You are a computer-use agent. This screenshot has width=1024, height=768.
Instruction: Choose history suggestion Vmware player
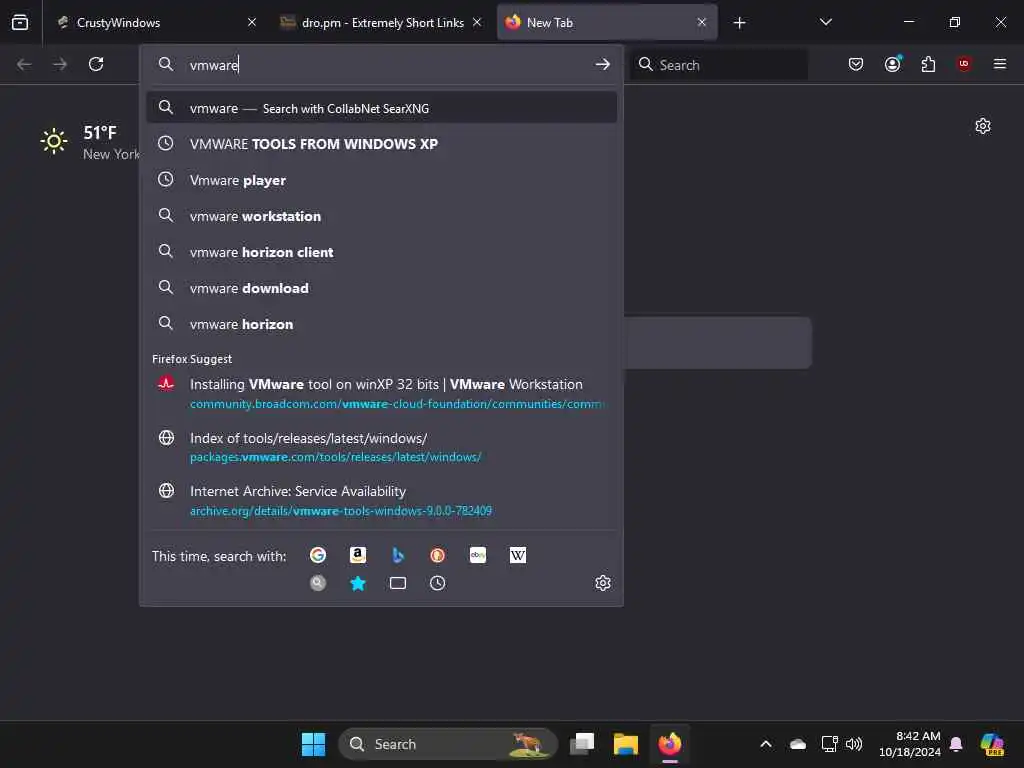381,180
